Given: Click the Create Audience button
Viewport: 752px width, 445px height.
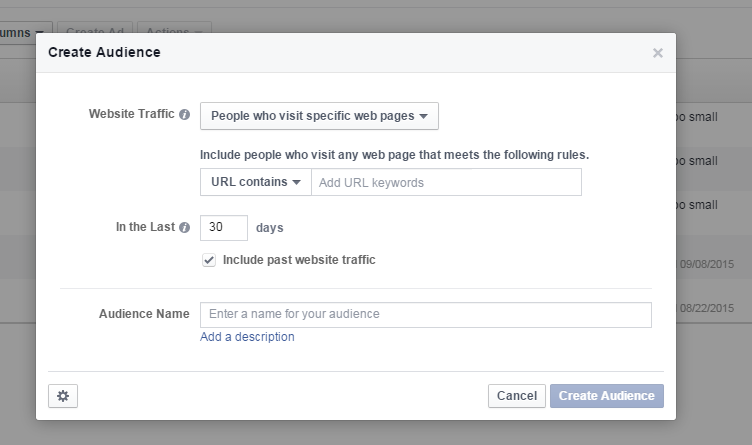Looking at the screenshot, I should click(606, 396).
